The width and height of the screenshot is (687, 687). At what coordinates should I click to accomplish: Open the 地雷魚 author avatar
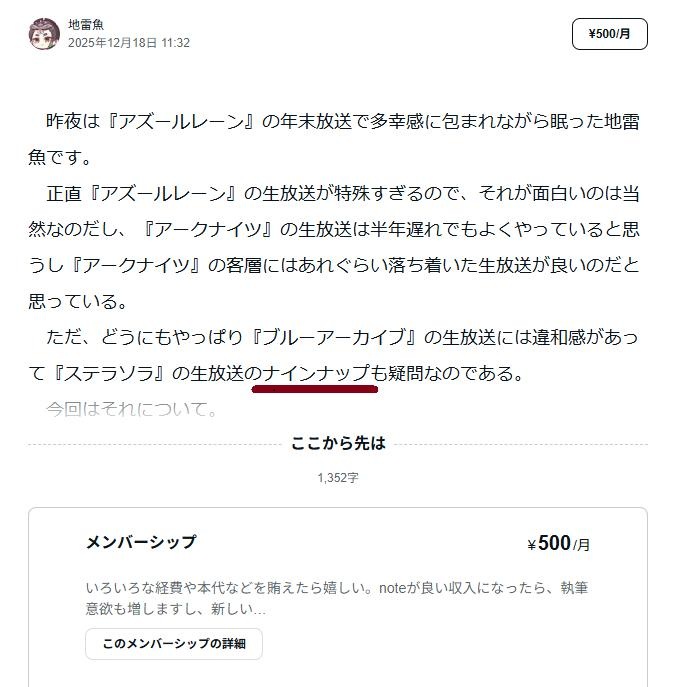point(44,34)
